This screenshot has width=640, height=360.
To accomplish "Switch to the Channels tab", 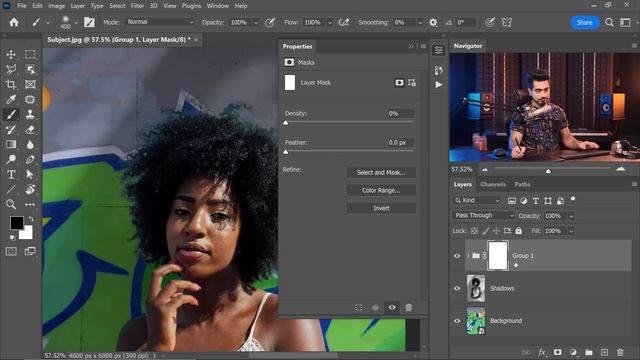I will (493, 184).
